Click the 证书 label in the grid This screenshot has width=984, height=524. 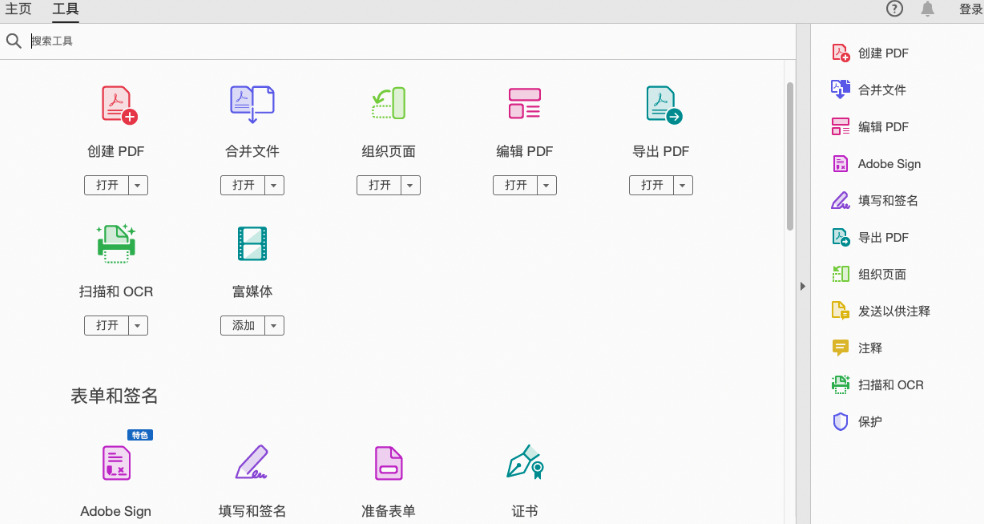[x=525, y=511]
